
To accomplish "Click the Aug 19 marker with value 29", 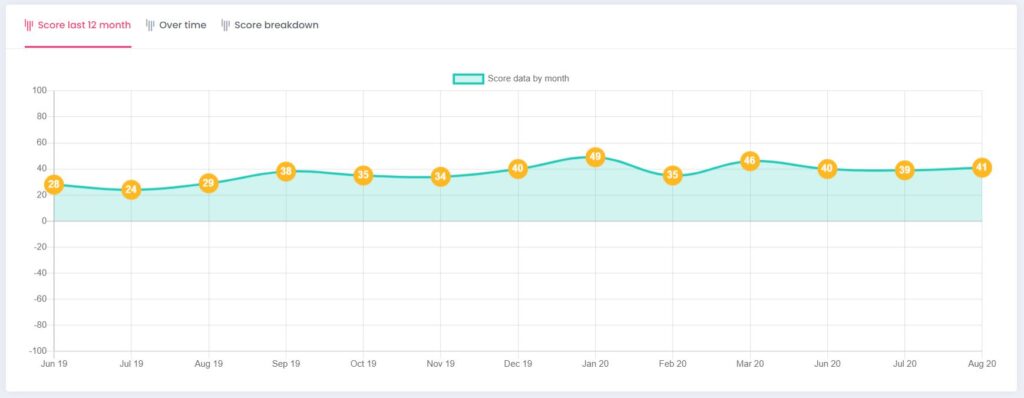I will 208,183.
